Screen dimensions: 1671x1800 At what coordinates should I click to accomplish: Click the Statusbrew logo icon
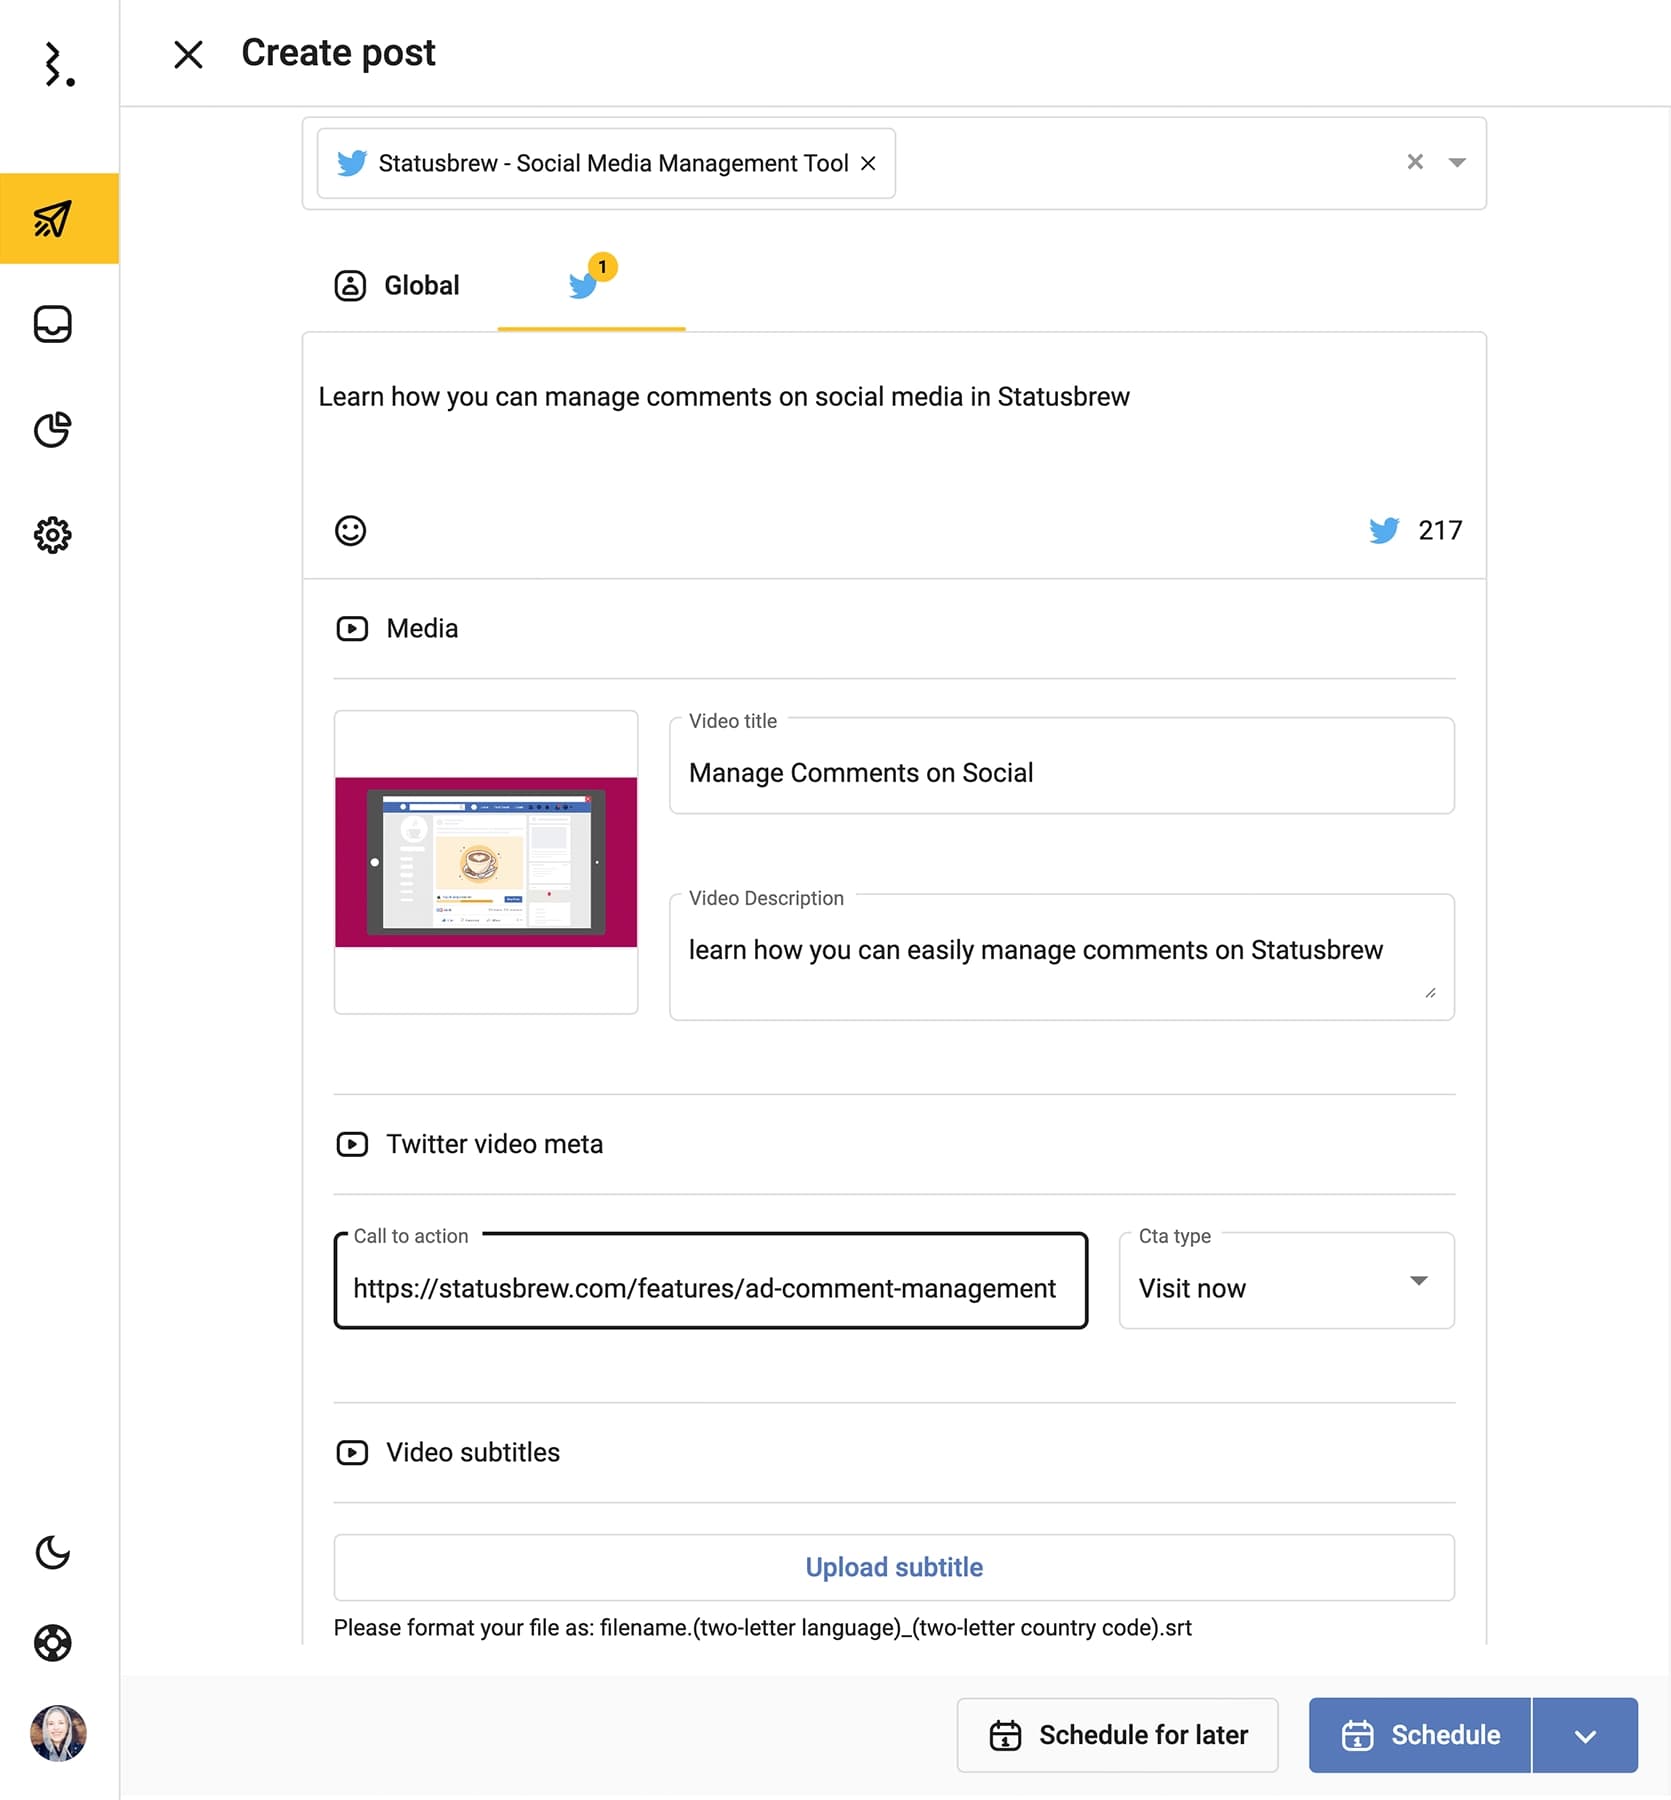pos(59,65)
